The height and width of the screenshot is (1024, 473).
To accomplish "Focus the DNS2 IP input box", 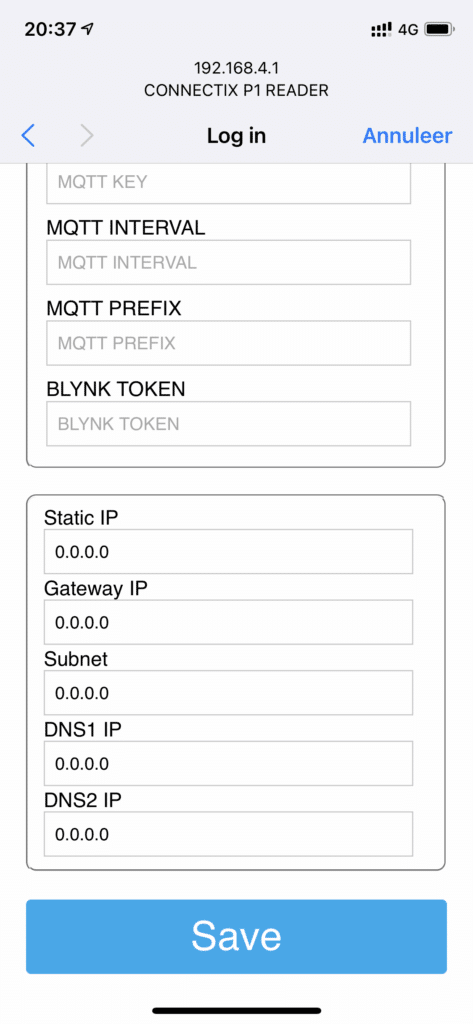I will click(x=229, y=834).
